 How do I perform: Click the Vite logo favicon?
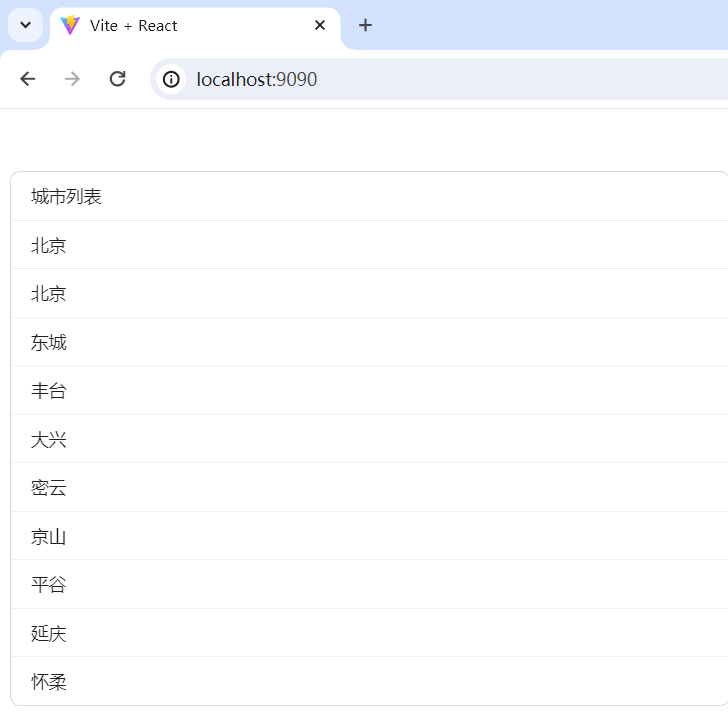pos(70,26)
